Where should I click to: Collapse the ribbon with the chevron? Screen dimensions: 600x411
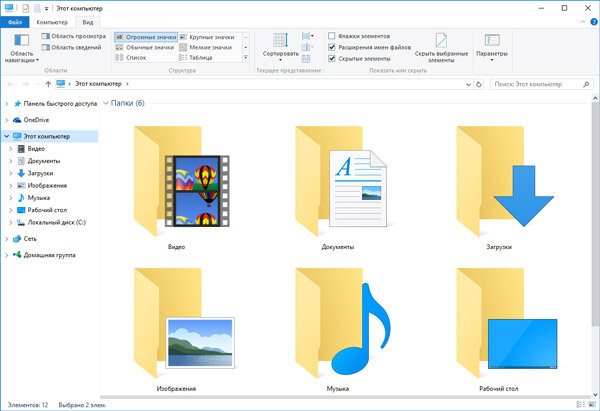coord(583,22)
